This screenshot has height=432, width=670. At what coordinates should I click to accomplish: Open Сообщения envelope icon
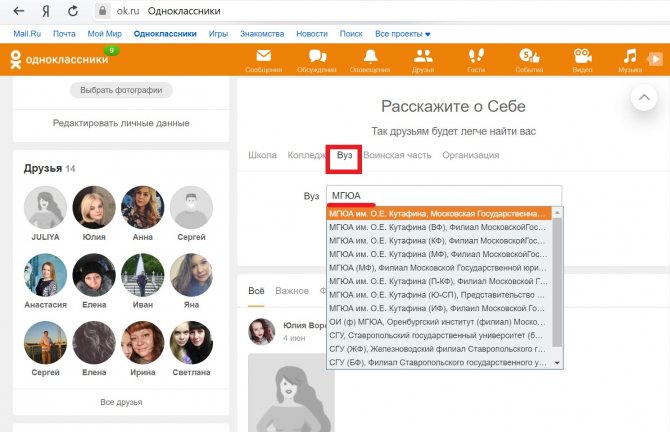[264, 56]
